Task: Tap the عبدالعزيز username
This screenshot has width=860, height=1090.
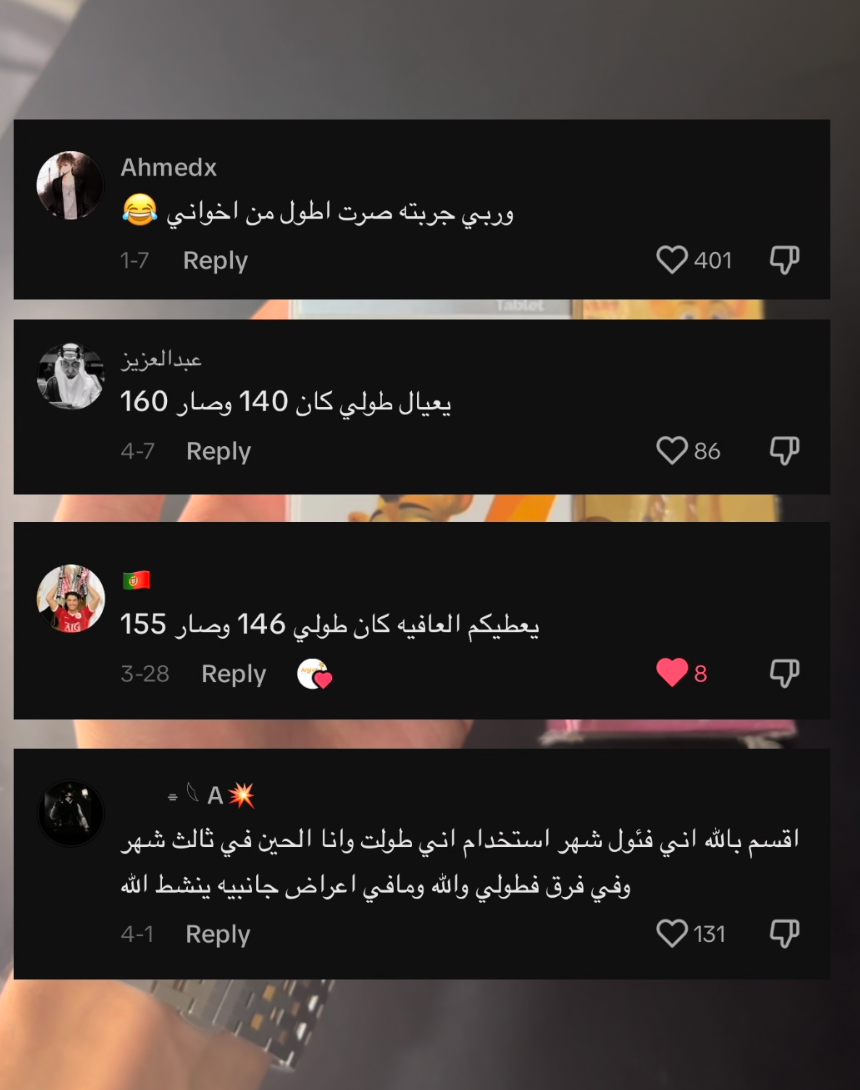Action: click(x=161, y=359)
